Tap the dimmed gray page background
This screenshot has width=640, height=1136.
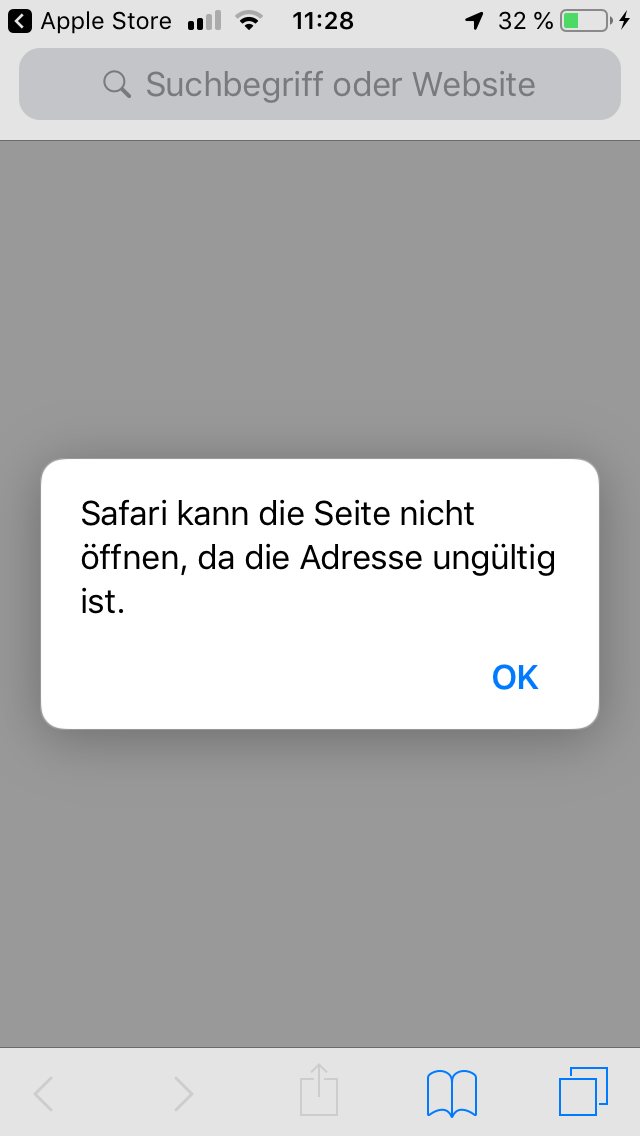click(320, 290)
